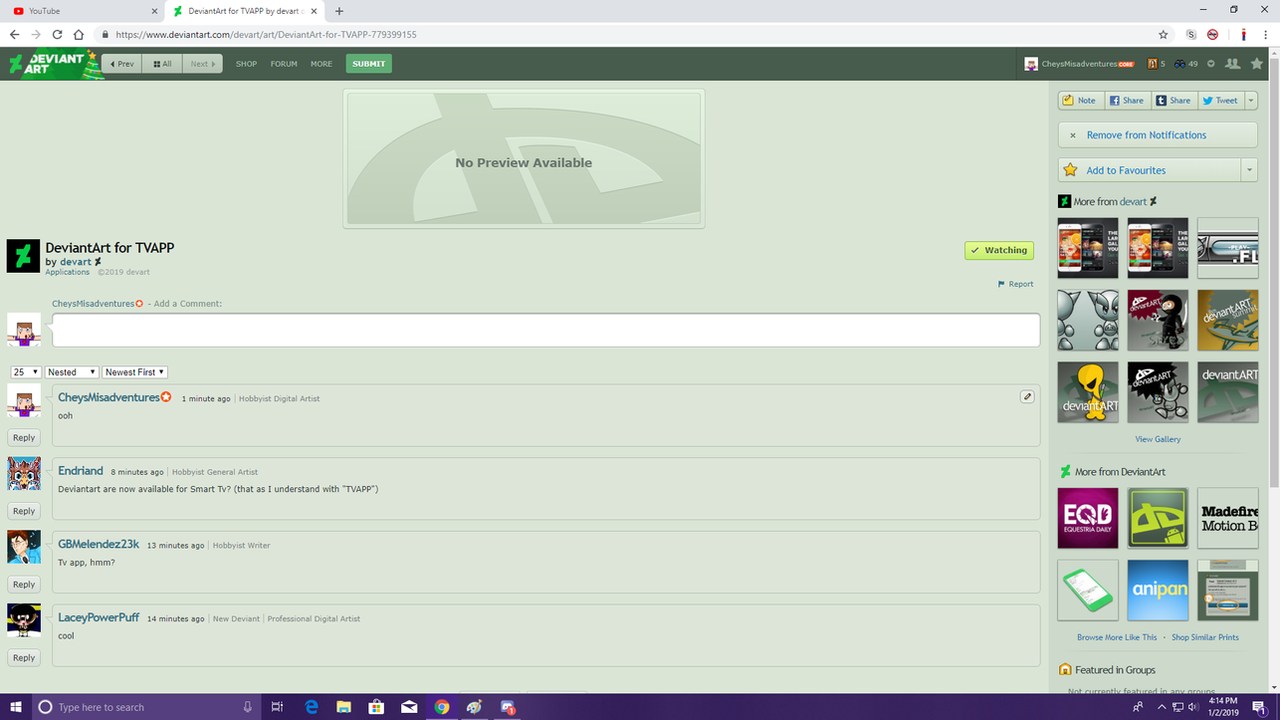
Task: Open Task View on taskbar
Action: click(277, 707)
